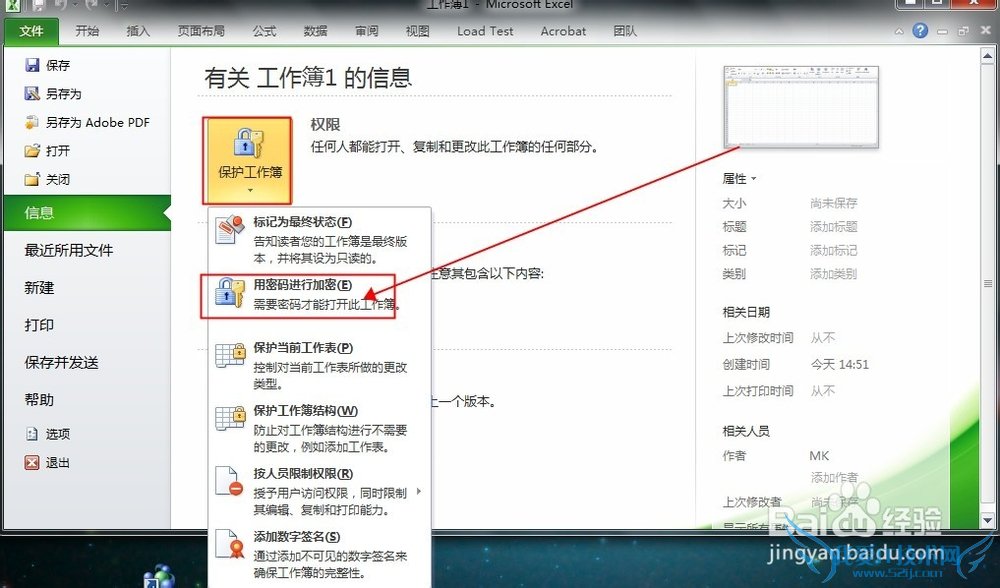Click the Protect Workbook lock icon
This screenshot has height=588, width=1000.
click(249, 143)
